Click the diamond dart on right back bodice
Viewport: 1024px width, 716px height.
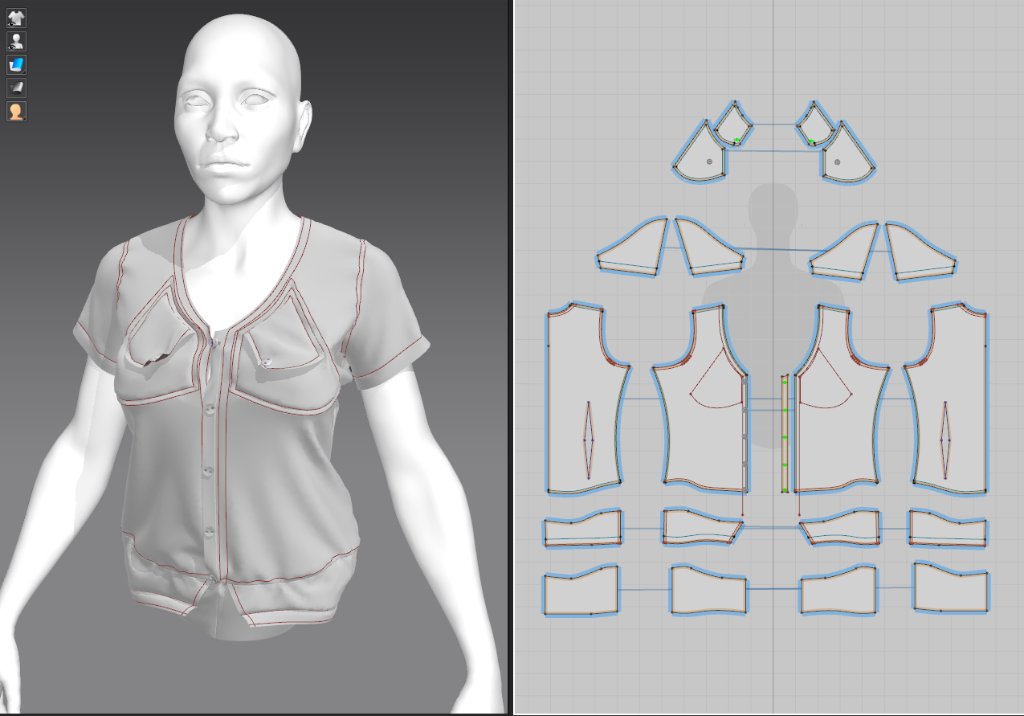944,440
